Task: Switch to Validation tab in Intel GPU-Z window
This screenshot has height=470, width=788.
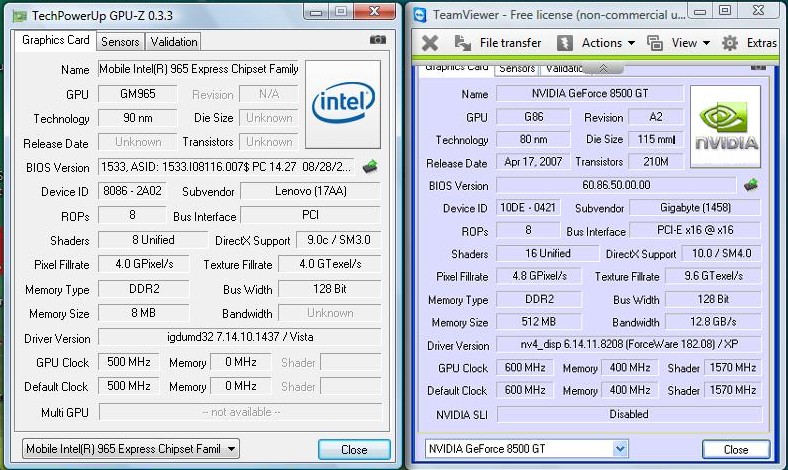Action: 174,42
